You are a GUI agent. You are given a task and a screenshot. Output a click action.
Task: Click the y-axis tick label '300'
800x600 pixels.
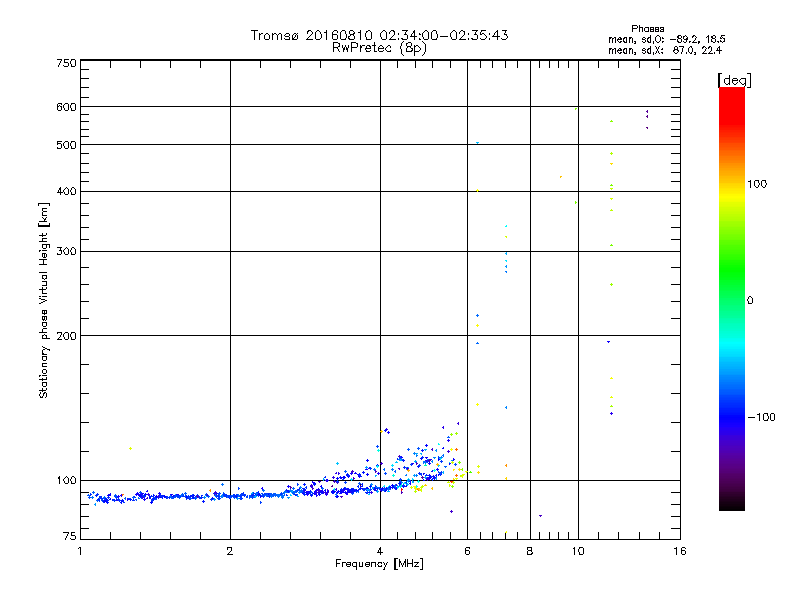(66, 252)
